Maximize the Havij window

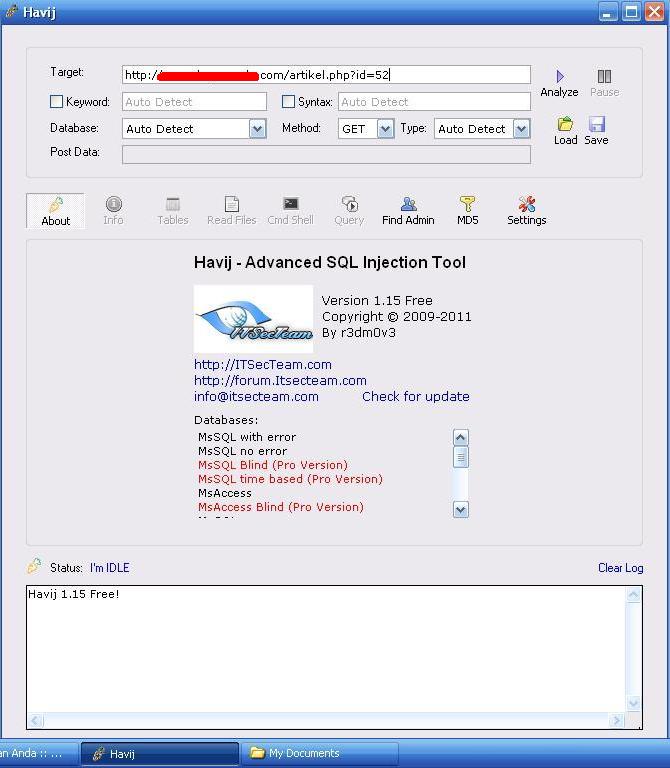pyautogui.click(x=631, y=12)
